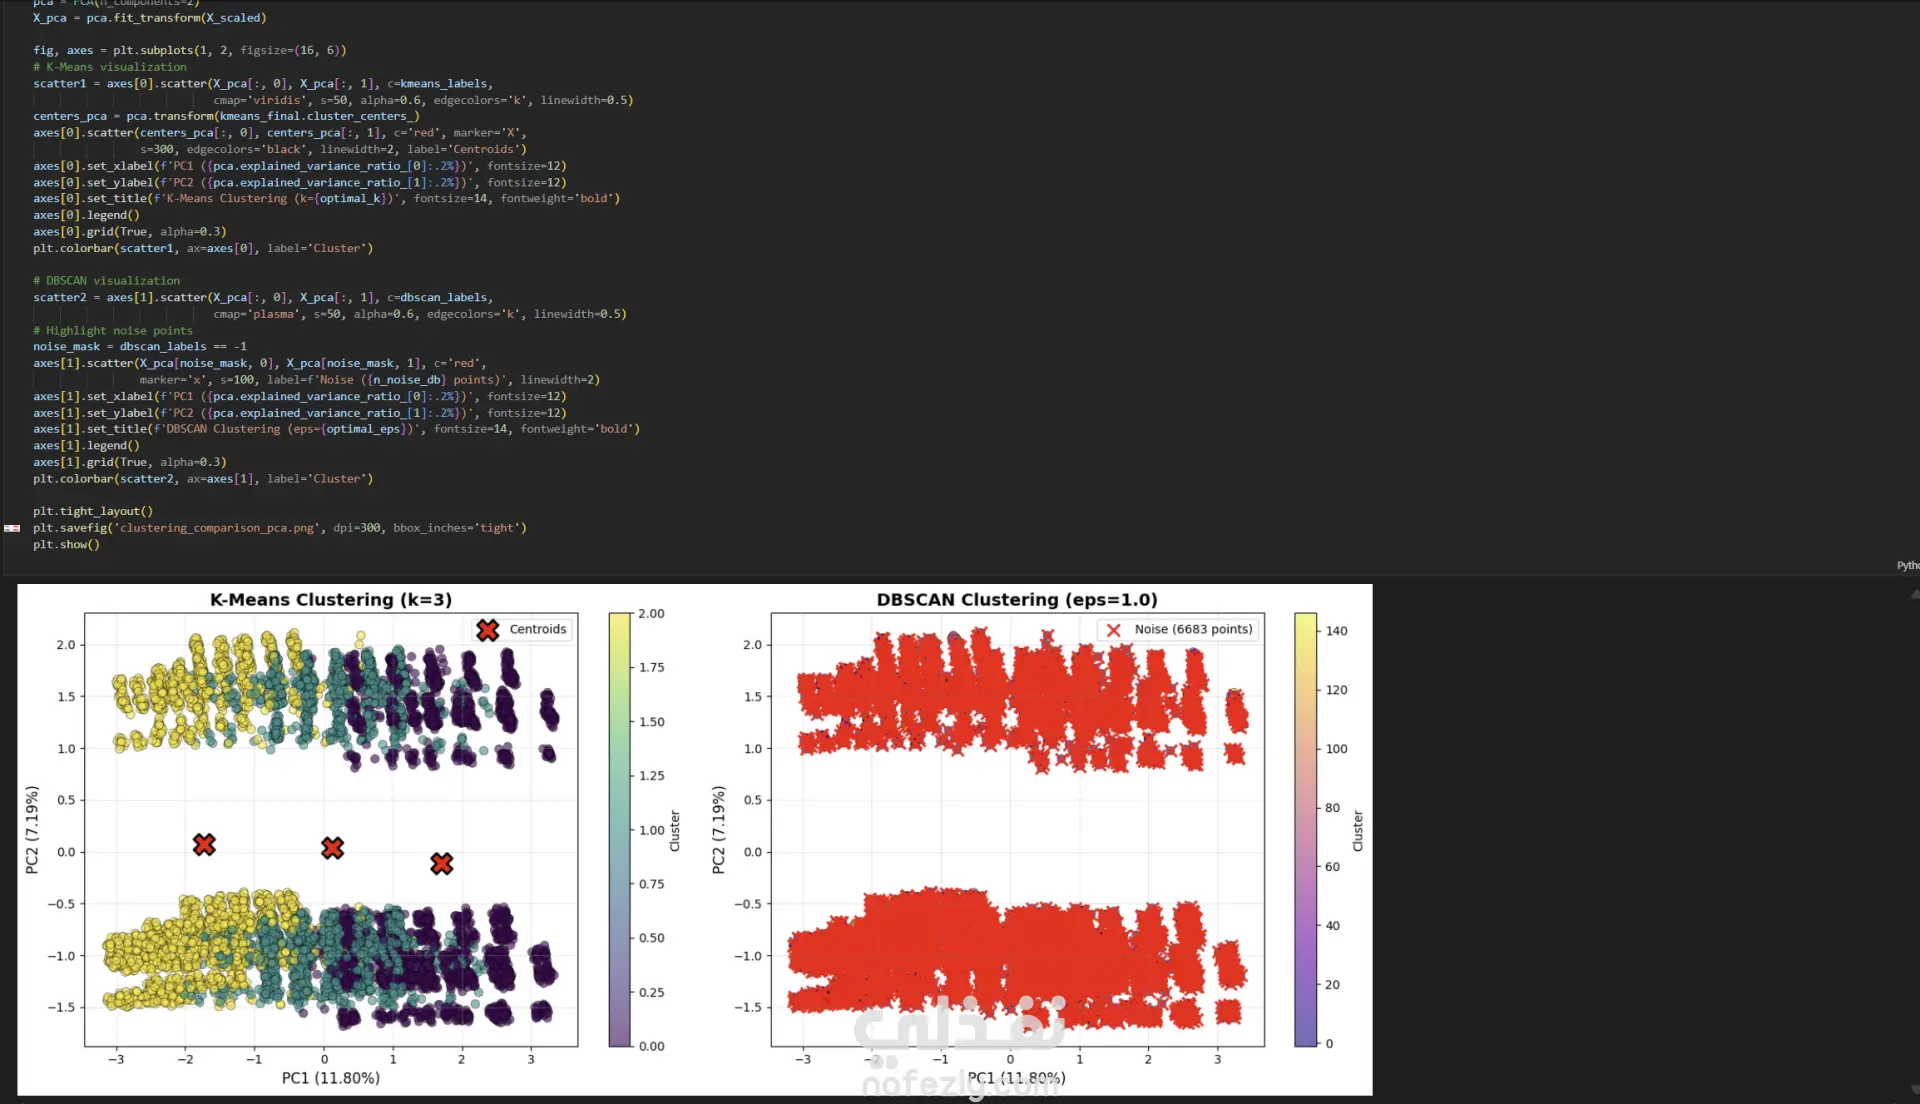This screenshot has height=1104, width=1920.
Task: Click the '# K-Means visualization' comment line
Action: (110, 67)
